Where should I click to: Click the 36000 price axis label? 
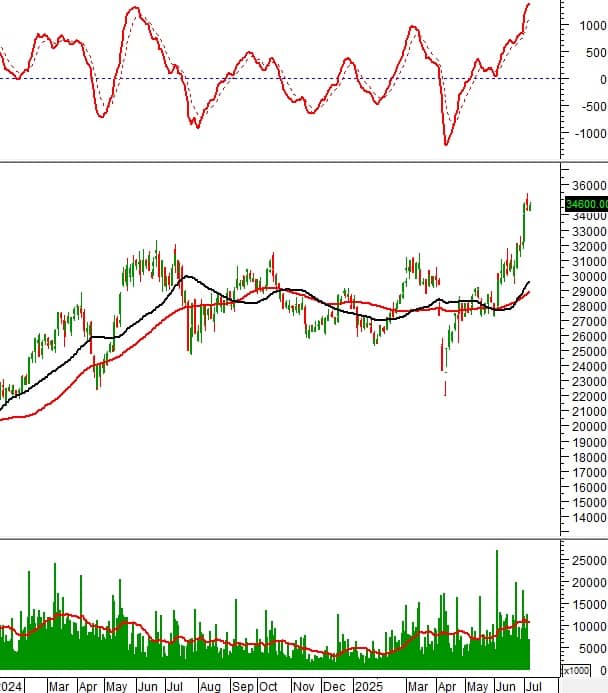(x=589, y=186)
